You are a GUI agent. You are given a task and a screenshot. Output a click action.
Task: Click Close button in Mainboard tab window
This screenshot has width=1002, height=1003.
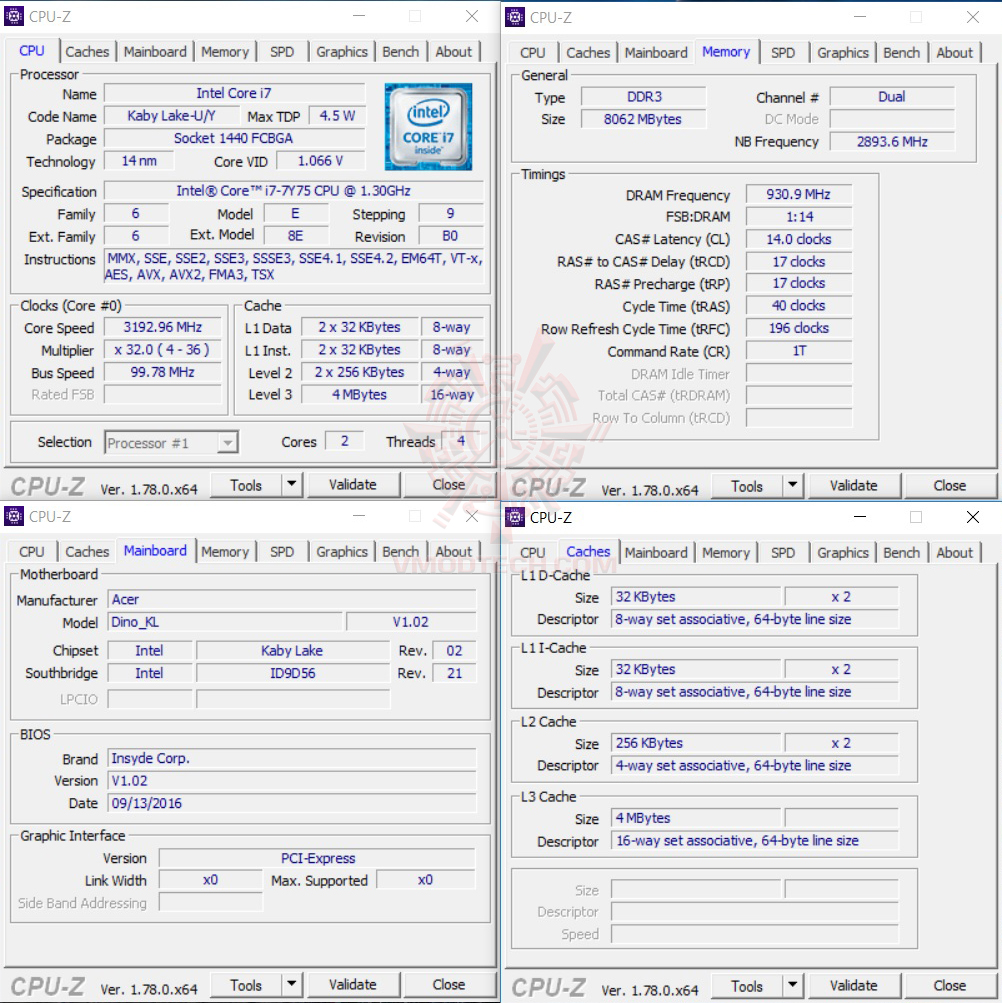(x=449, y=985)
